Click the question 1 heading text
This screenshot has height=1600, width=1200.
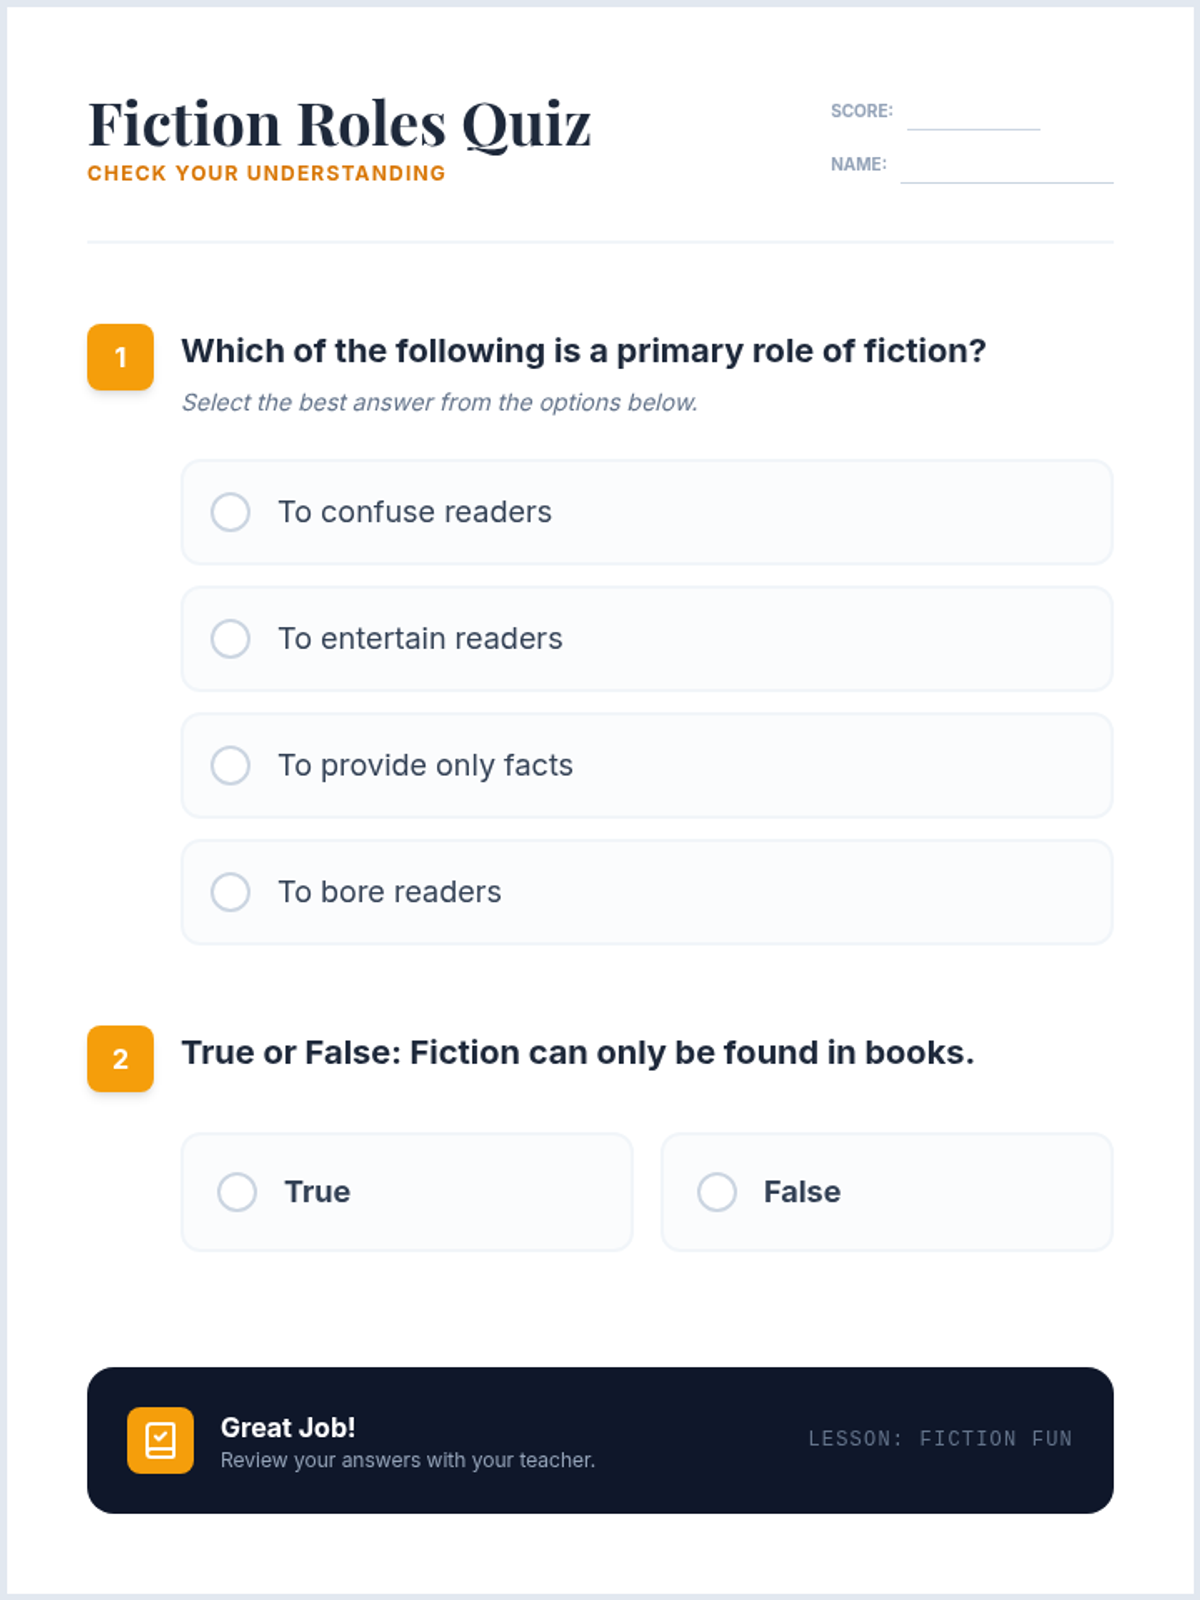coord(583,351)
